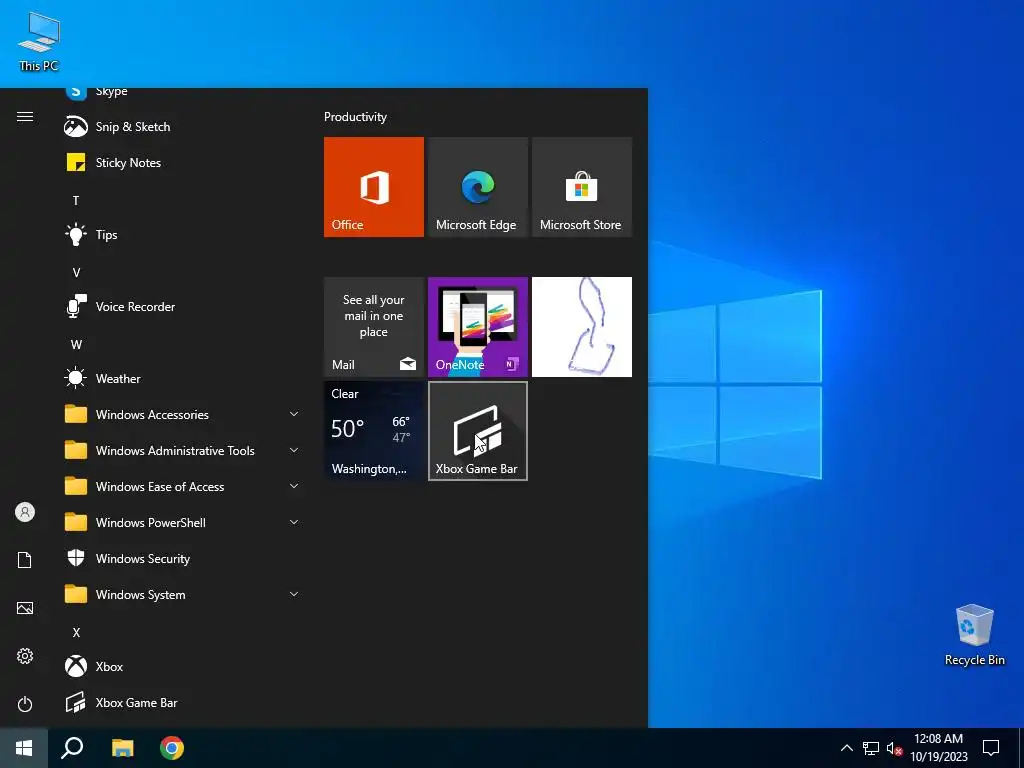Open the Action Center notifications
Viewport: 1024px width, 768px height.
coord(991,748)
